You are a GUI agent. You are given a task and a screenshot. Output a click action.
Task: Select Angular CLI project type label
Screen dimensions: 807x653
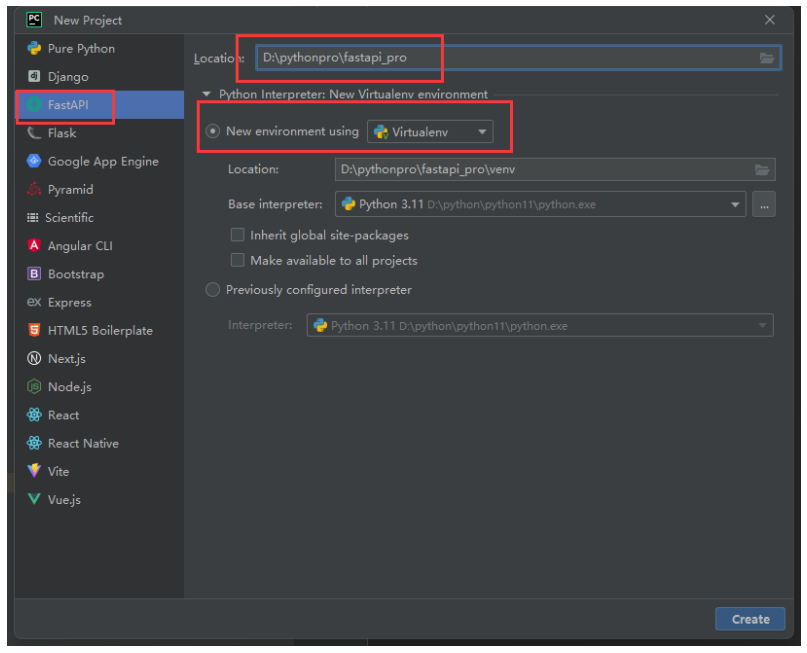80,246
